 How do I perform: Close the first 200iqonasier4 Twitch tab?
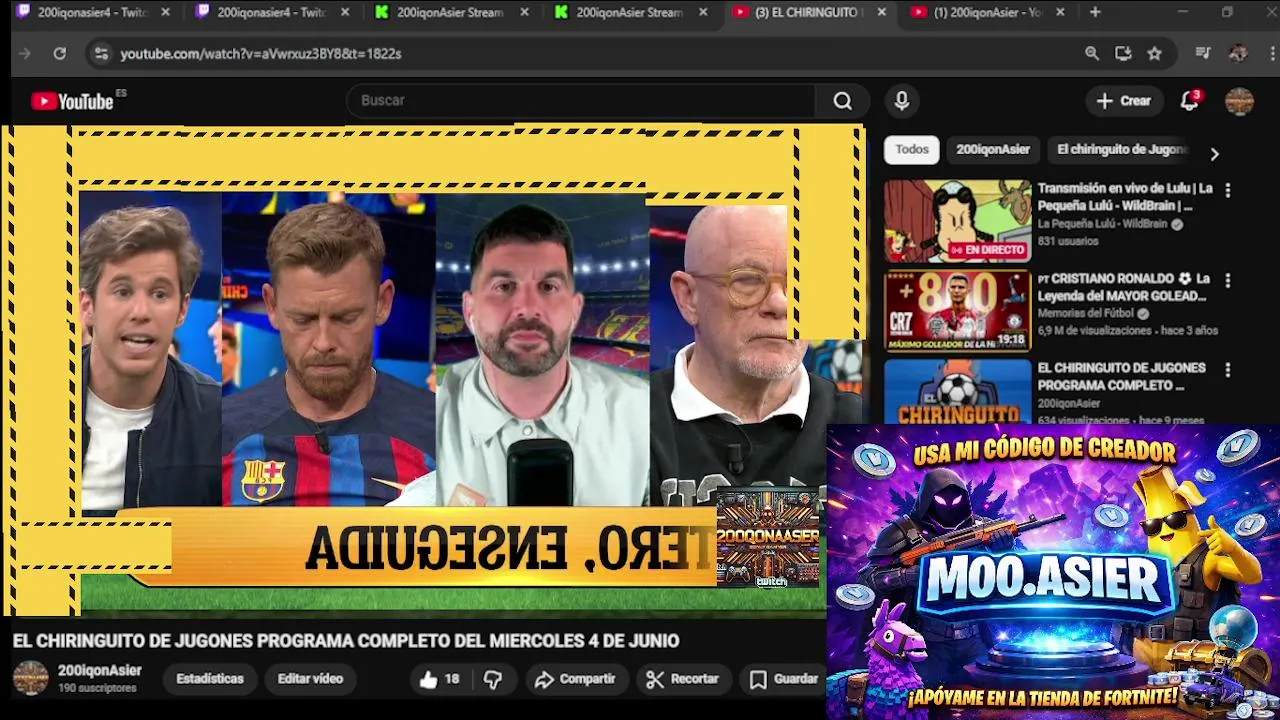(166, 12)
